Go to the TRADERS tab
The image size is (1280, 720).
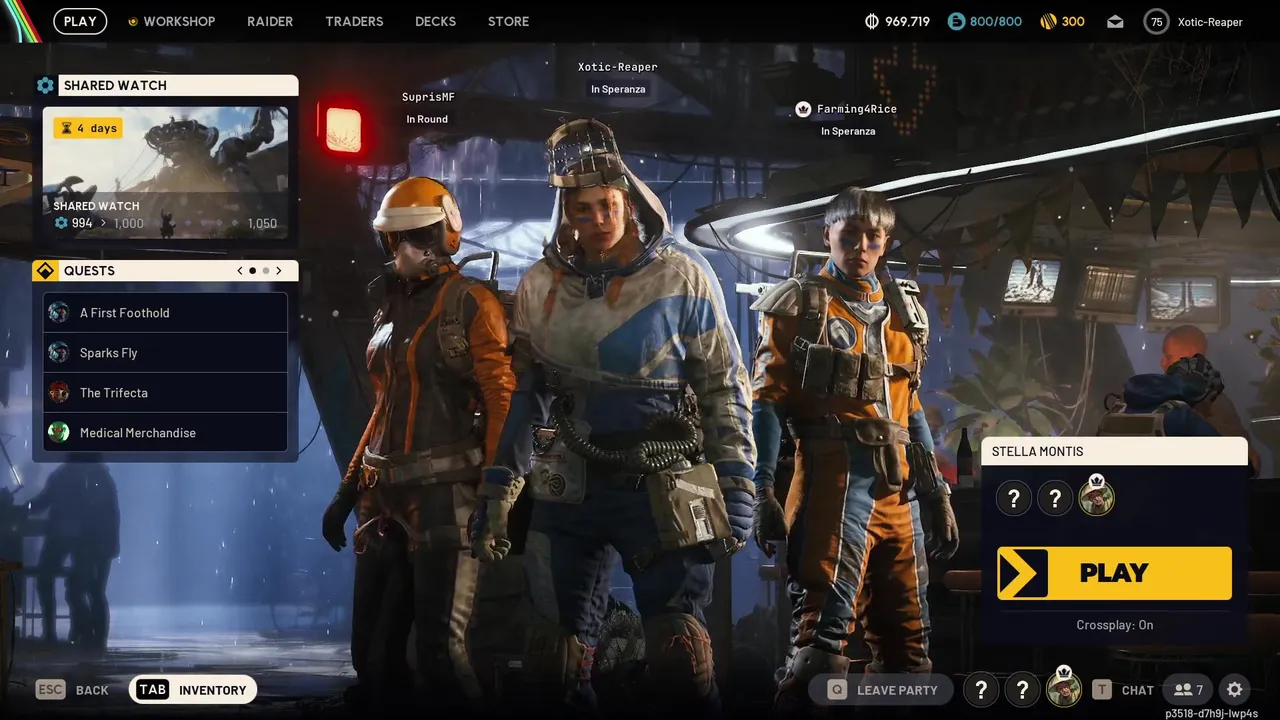[x=354, y=21]
